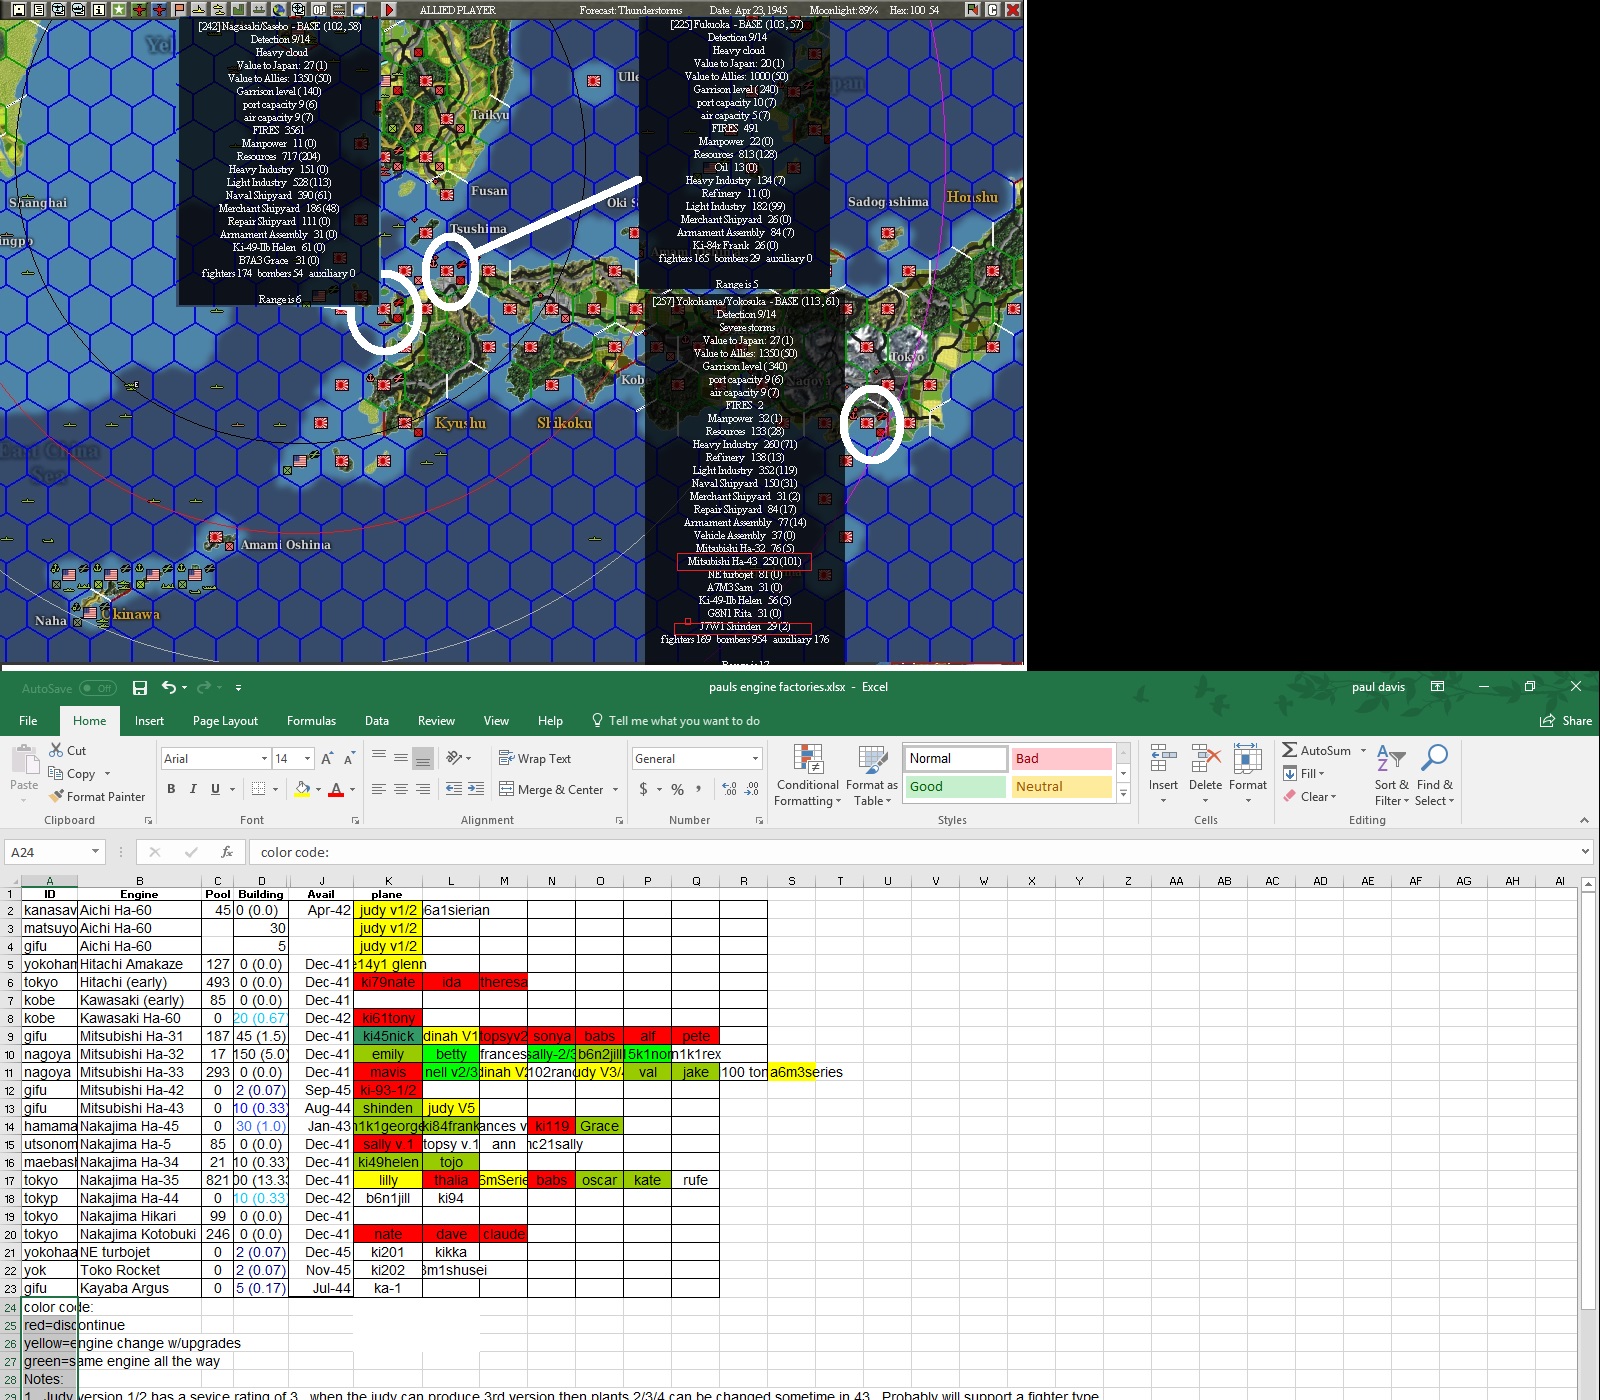This screenshot has height=1400, width=1600.
Task: Click the Copy icon in Clipboard
Action: point(56,773)
